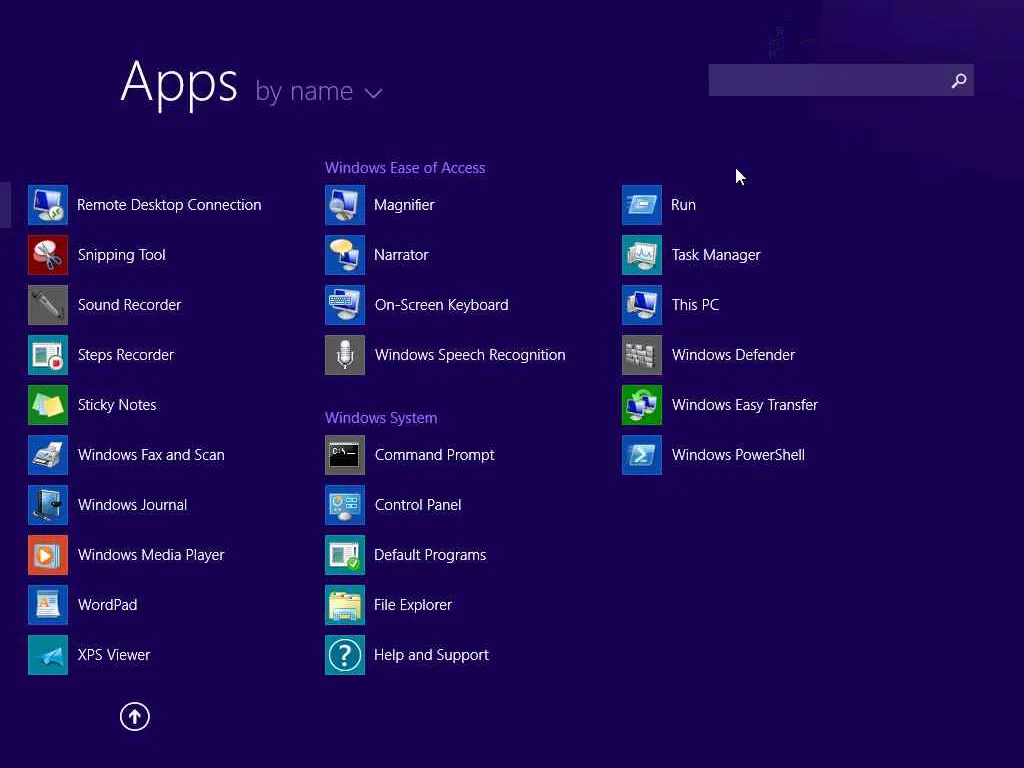Select the Windows Ease of Access group heading
The image size is (1024, 768).
coord(405,168)
